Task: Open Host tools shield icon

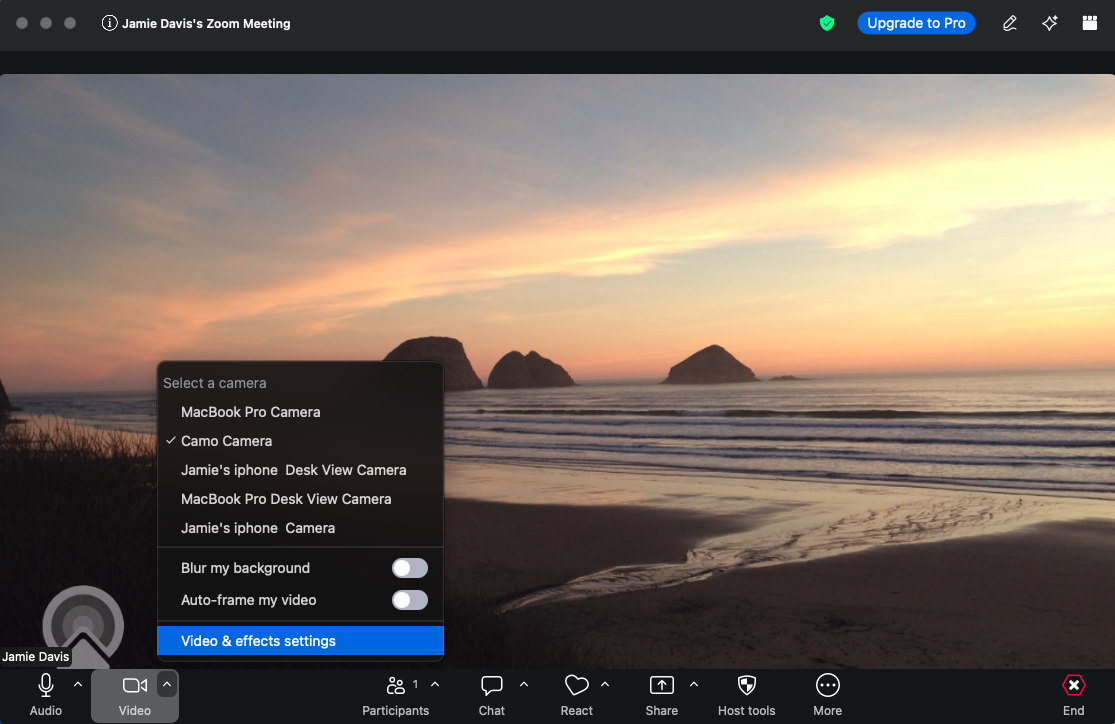Action: coord(746,686)
